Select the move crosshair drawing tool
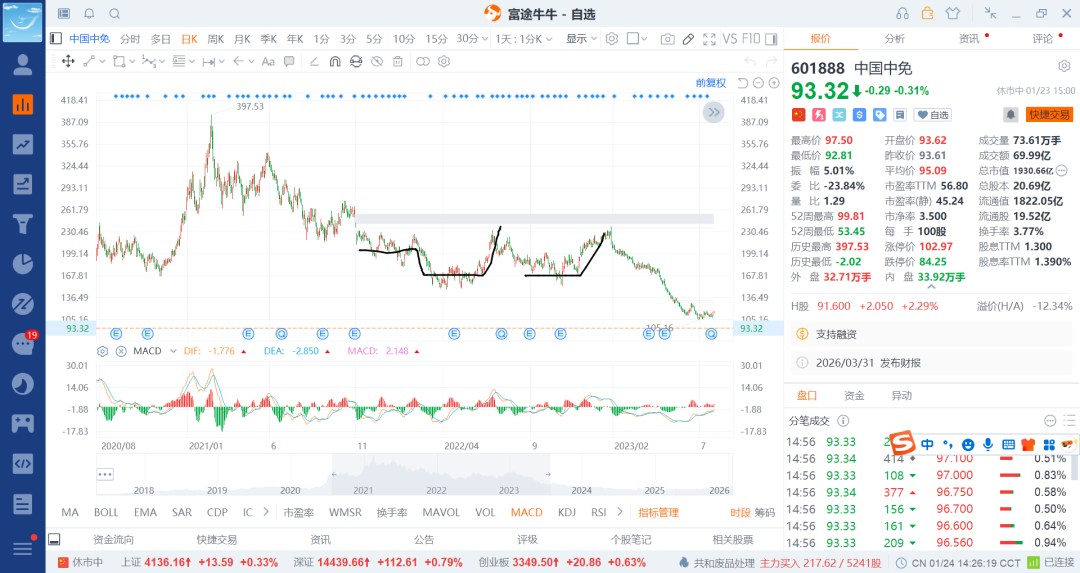The image size is (1080, 573). click(x=68, y=61)
